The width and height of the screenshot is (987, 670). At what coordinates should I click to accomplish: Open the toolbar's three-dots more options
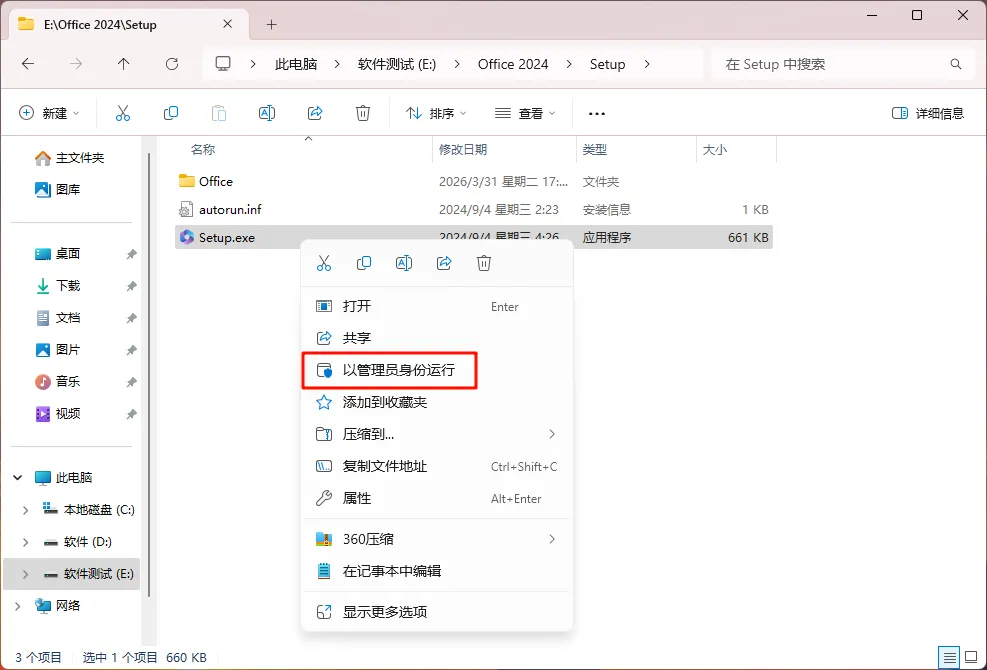coord(597,114)
